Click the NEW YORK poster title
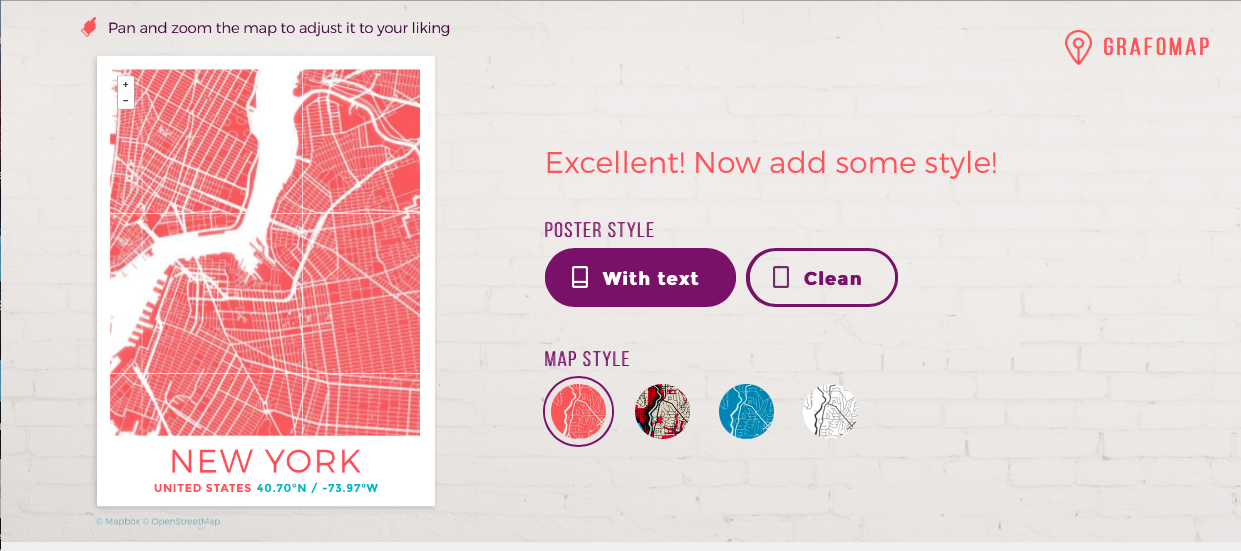The image size is (1241, 551). click(x=265, y=461)
